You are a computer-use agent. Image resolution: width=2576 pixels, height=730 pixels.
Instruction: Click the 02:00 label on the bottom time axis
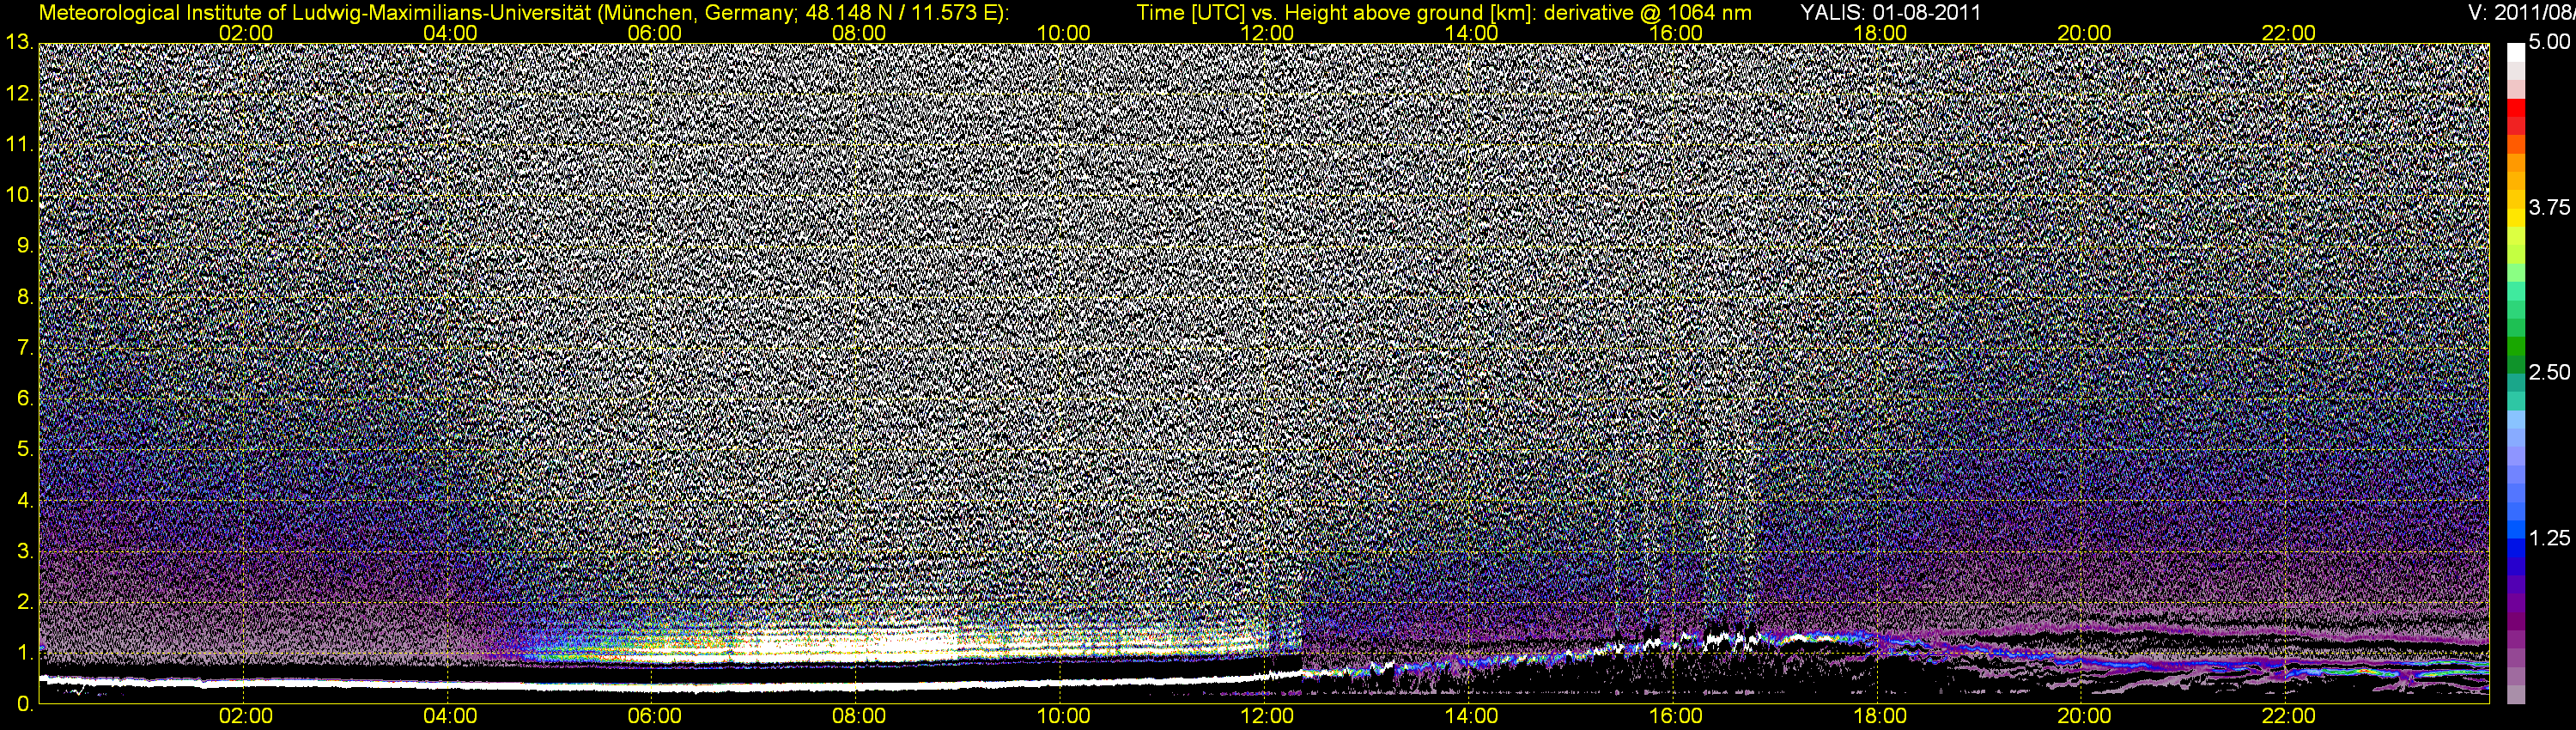tap(246, 716)
